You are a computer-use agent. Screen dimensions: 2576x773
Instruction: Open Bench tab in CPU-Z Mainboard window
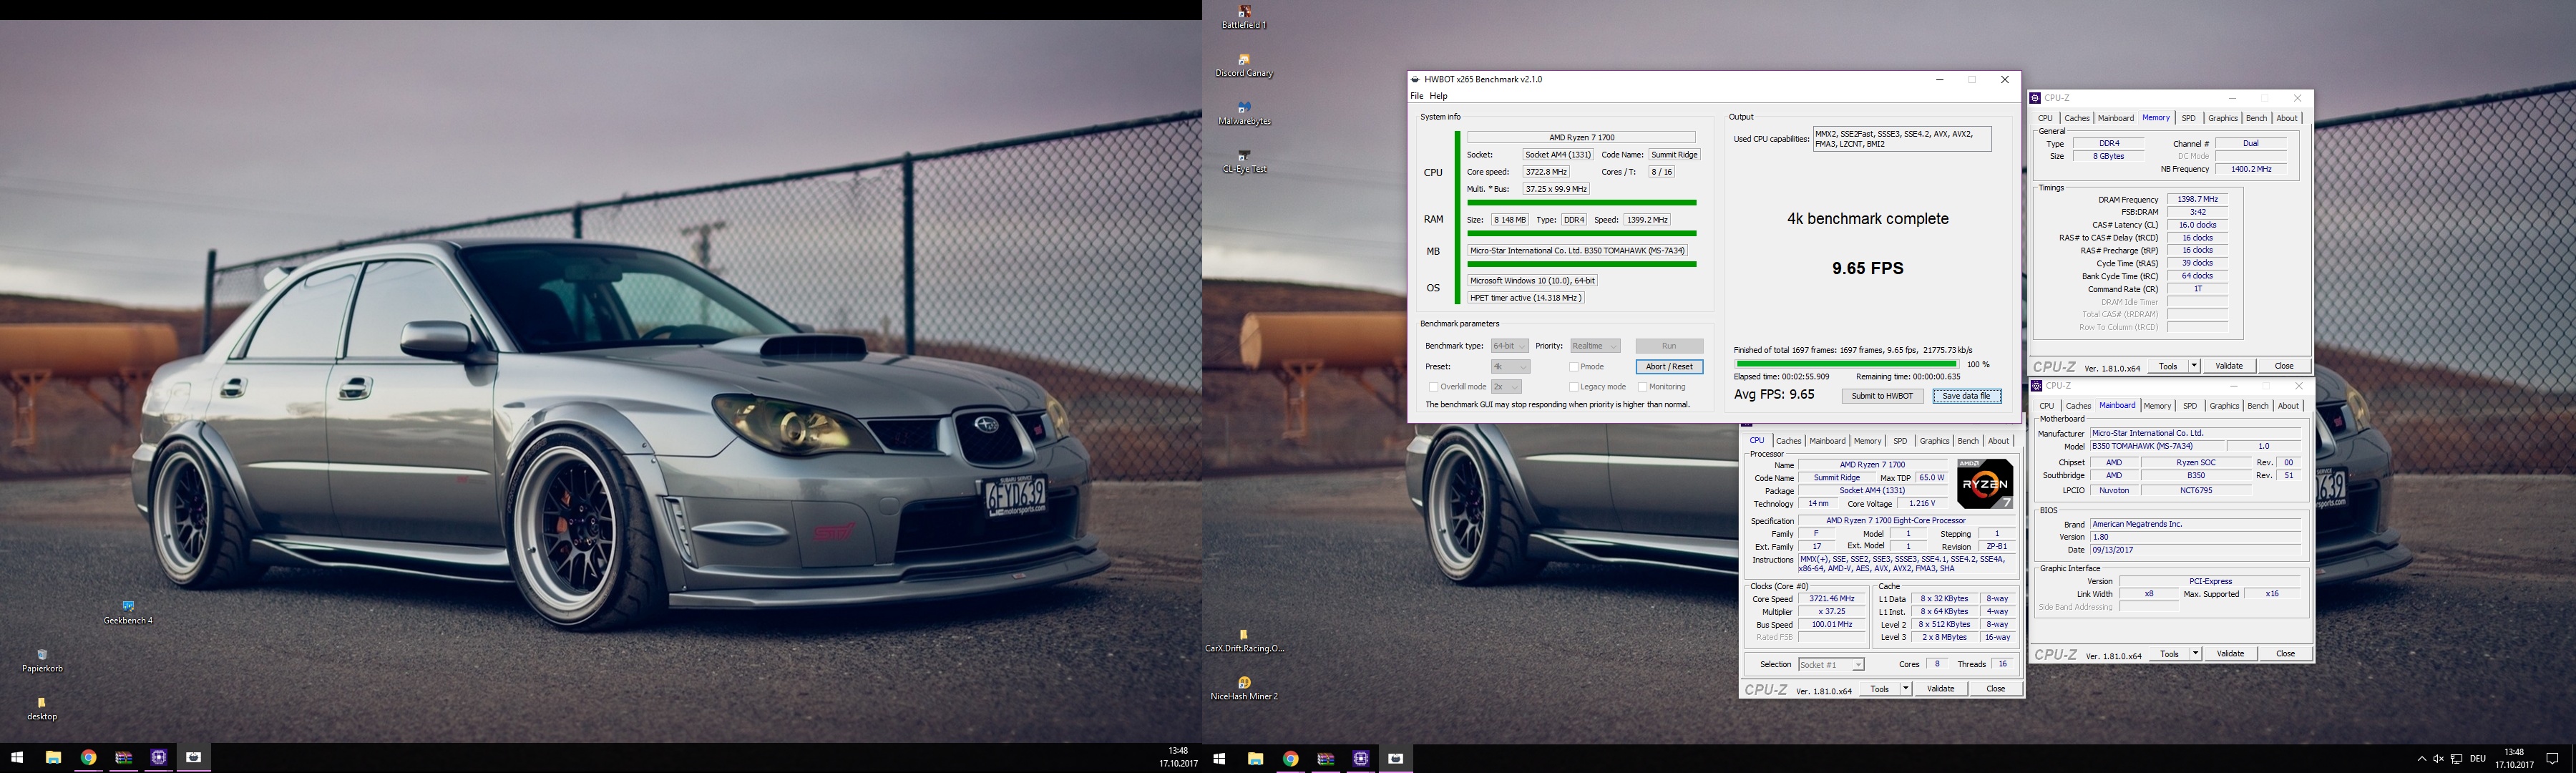[2258, 406]
